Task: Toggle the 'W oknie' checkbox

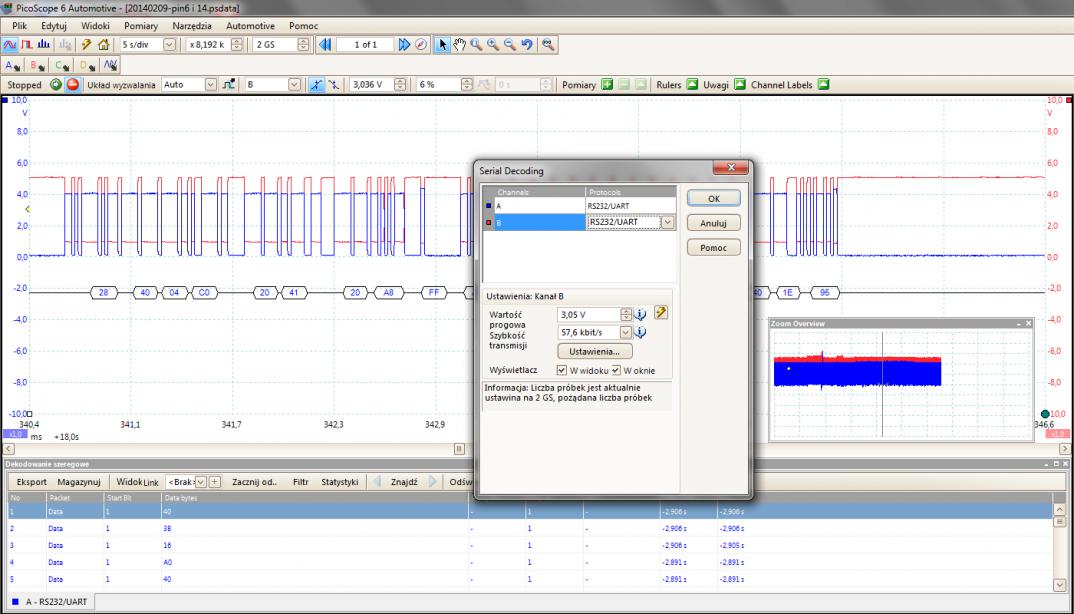Action: click(x=617, y=370)
